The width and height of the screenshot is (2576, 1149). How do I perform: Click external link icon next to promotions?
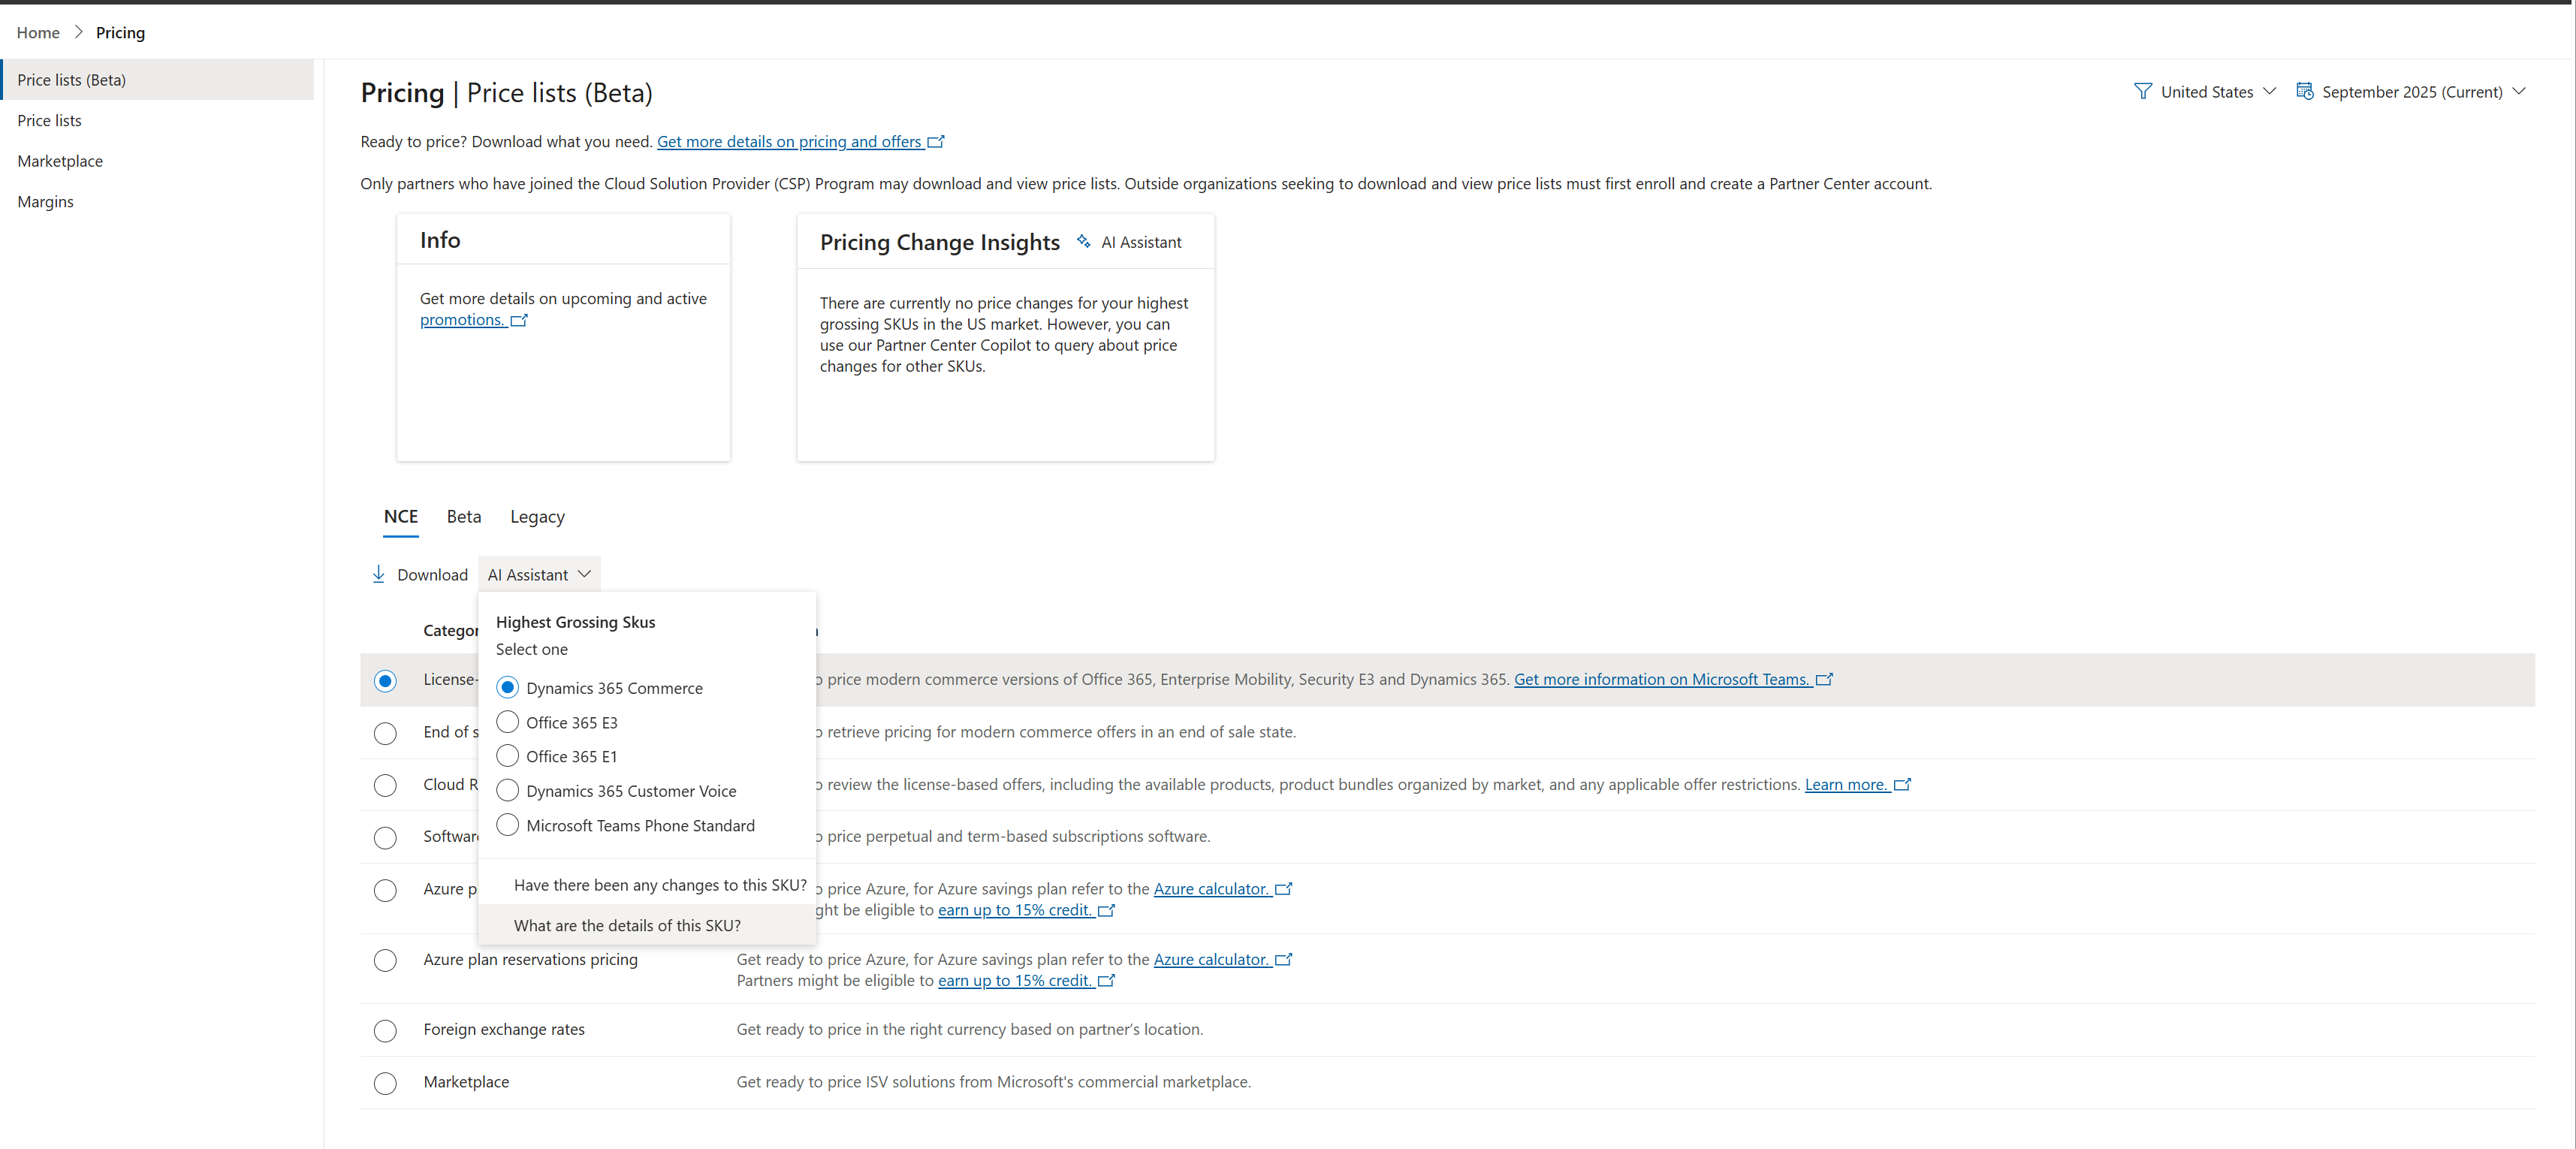tap(519, 320)
